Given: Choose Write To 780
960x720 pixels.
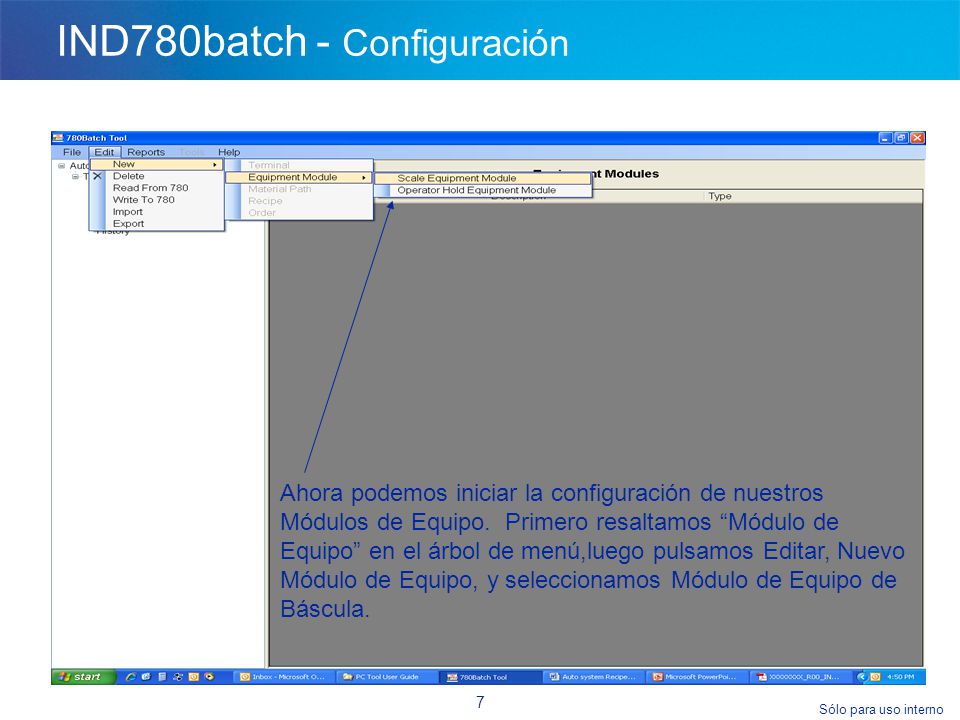Looking at the screenshot, I should coord(157,200).
